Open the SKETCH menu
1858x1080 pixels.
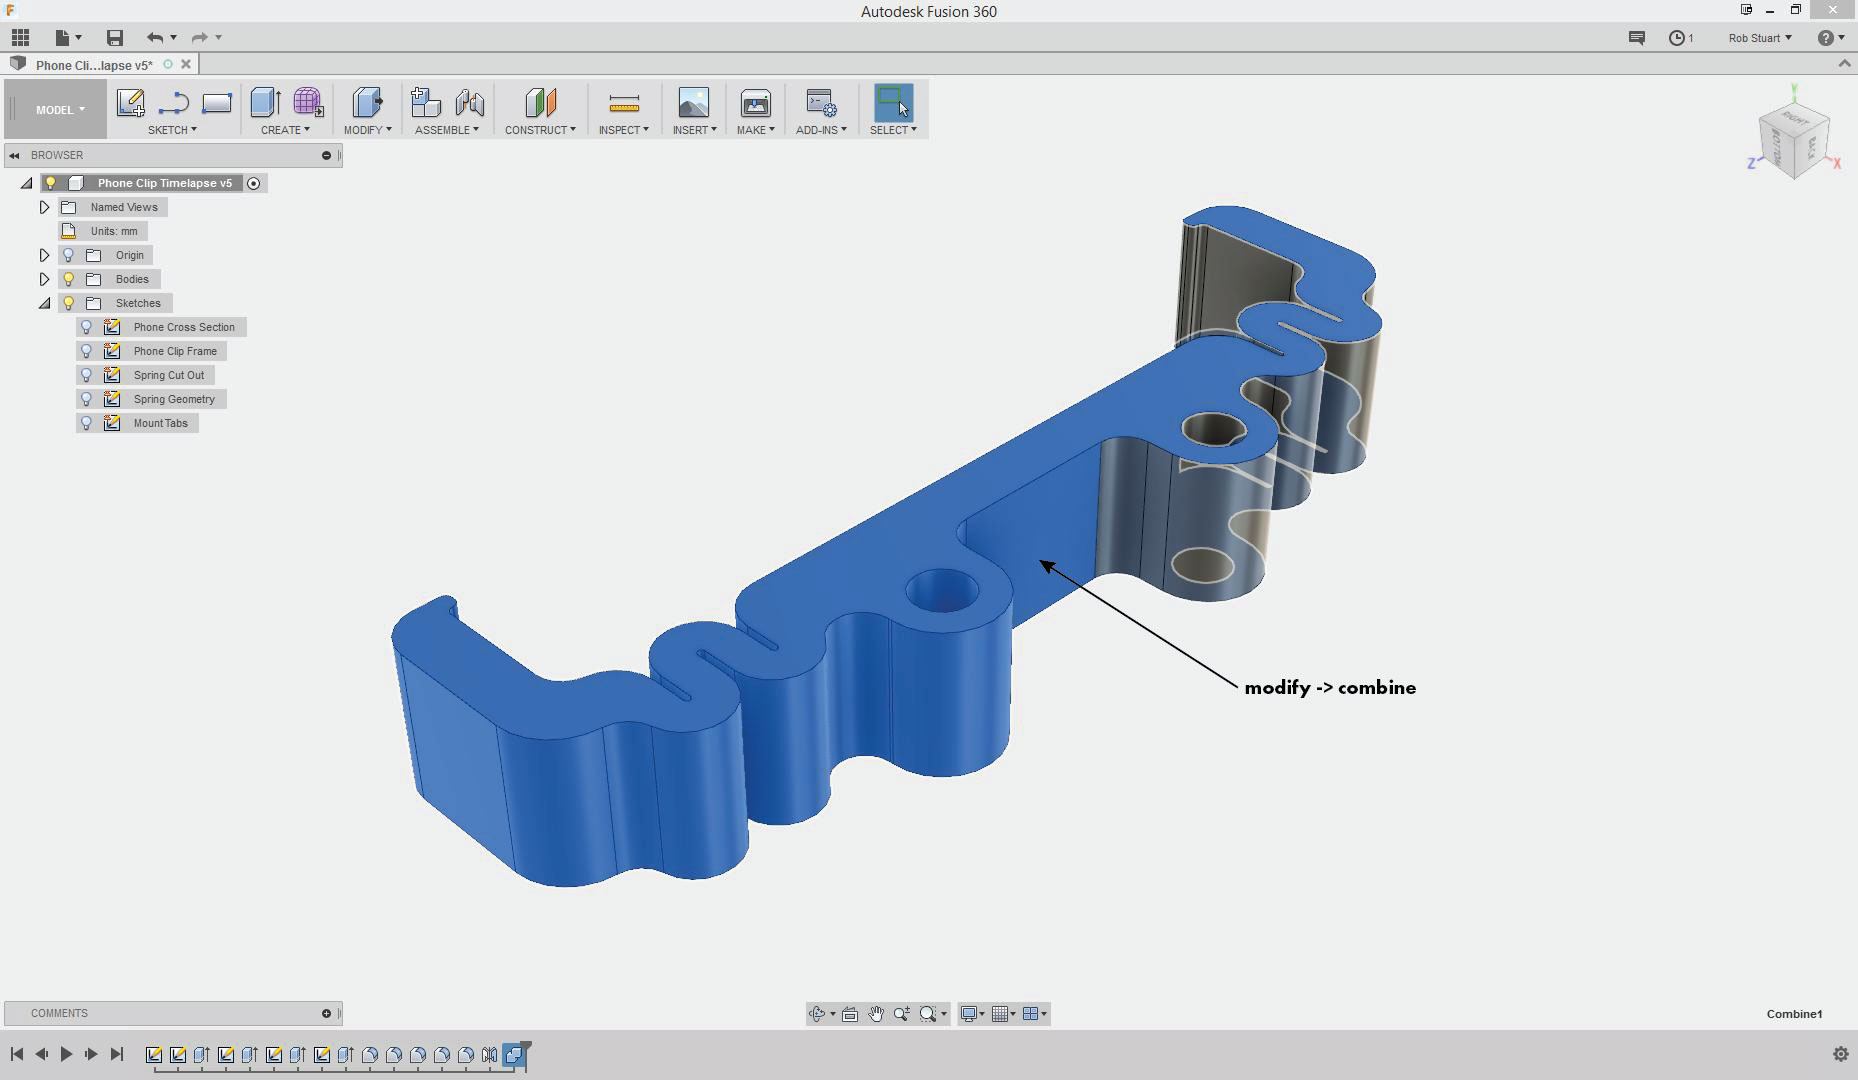[172, 130]
